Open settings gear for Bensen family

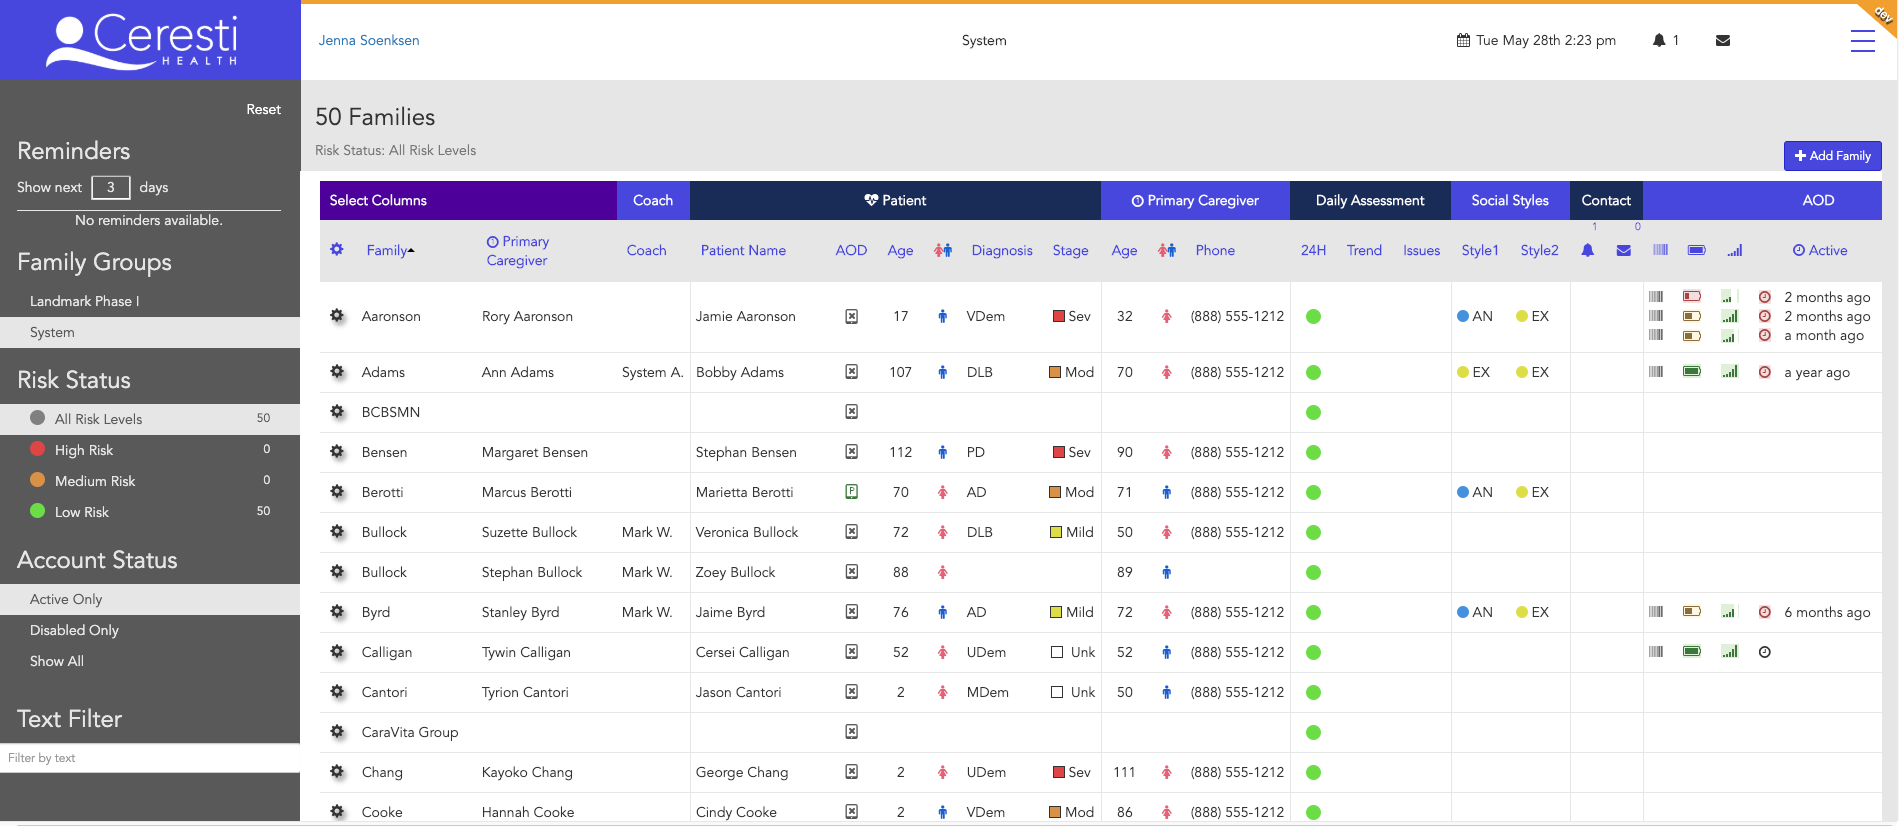point(337,452)
